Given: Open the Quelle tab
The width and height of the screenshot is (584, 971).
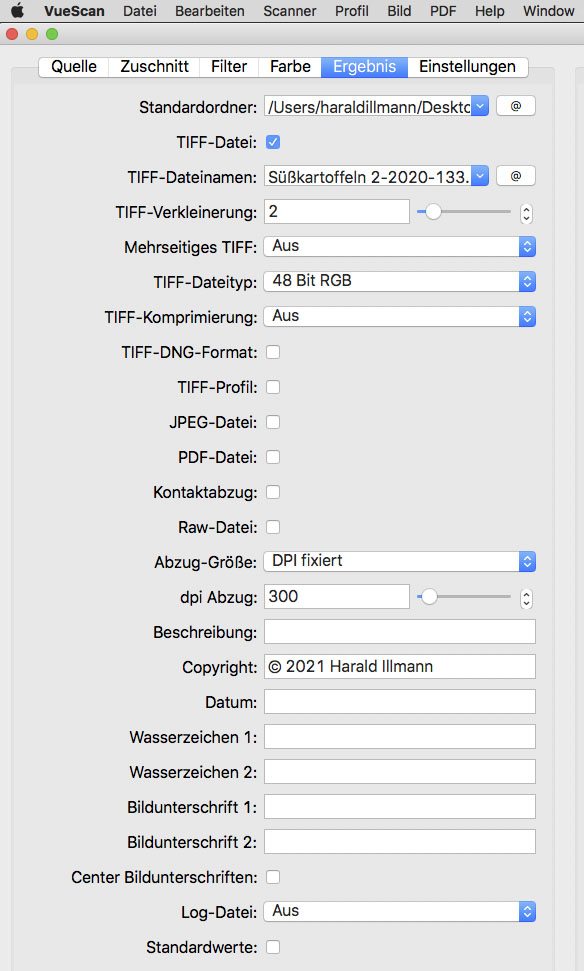Looking at the screenshot, I should pyautogui.click(x=74, y=67).
